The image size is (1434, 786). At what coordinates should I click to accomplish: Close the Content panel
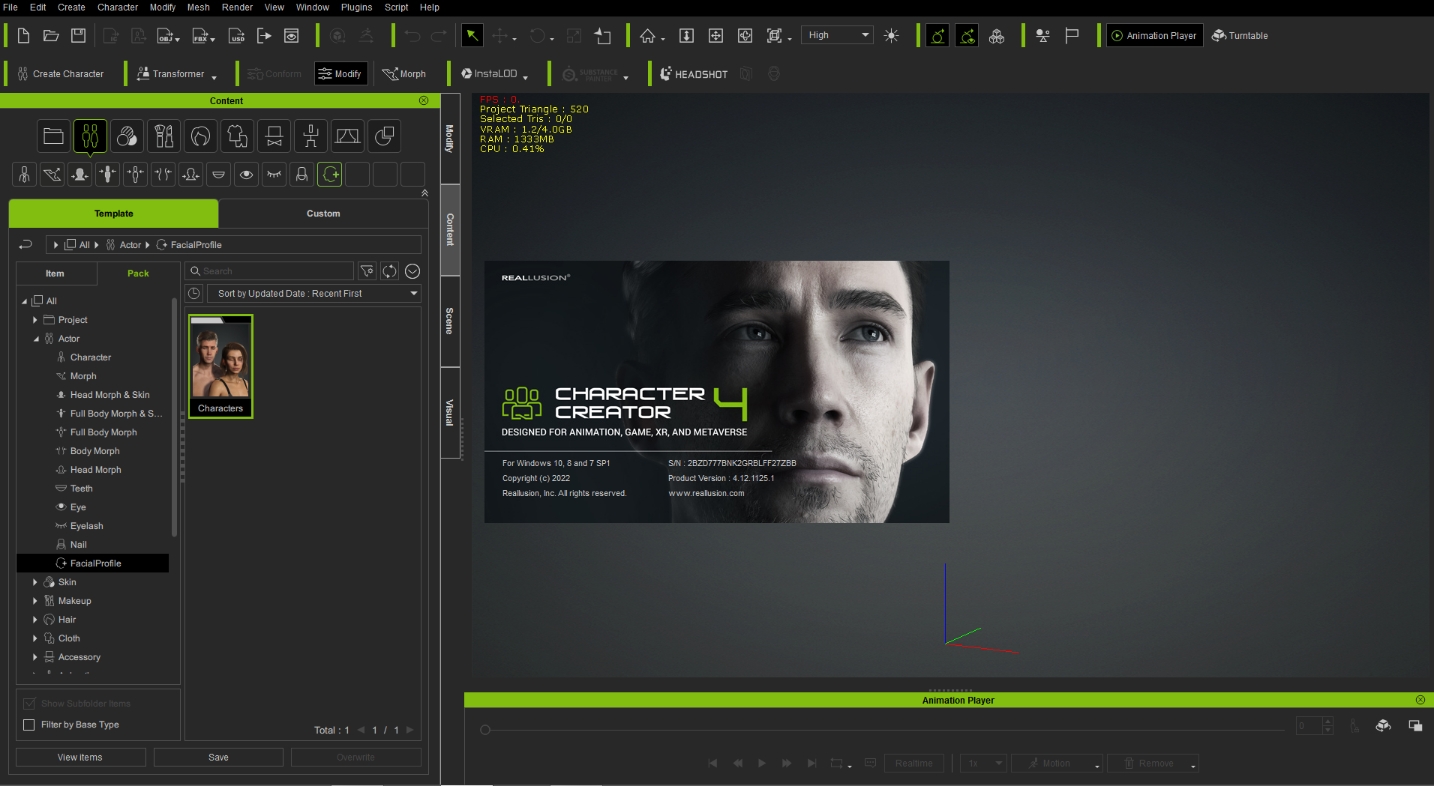(x=423, y=101)
